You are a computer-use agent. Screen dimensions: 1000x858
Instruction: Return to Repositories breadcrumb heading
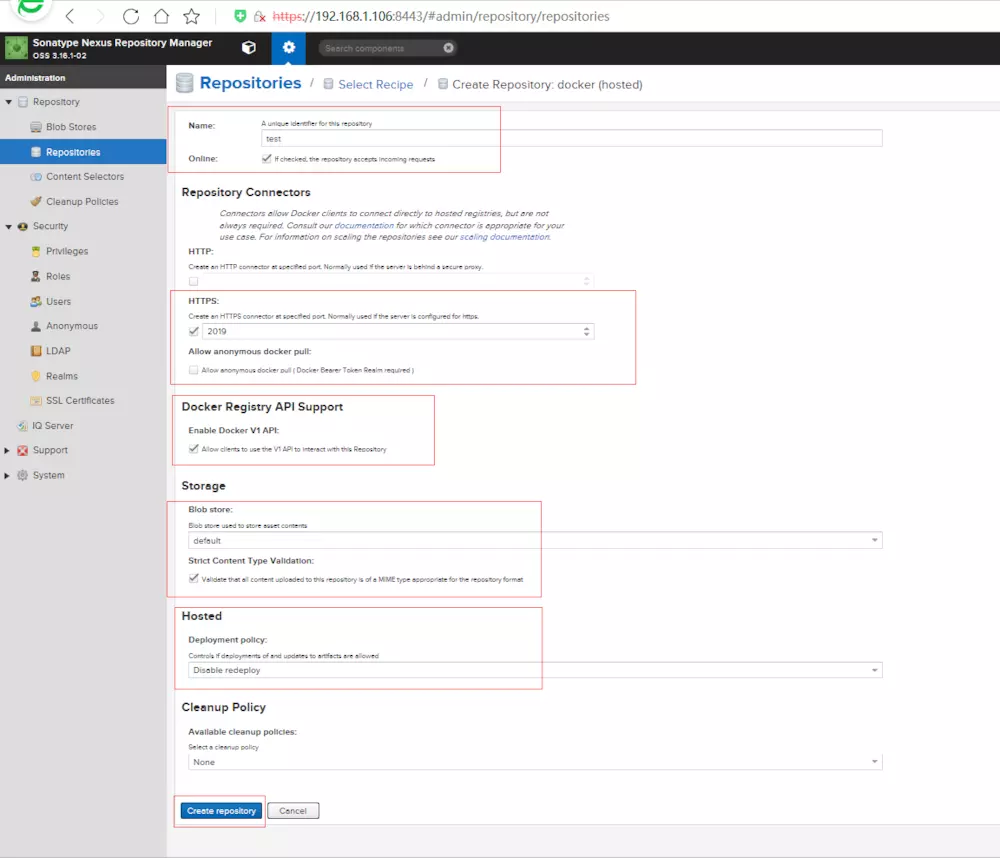coord(250,83)
